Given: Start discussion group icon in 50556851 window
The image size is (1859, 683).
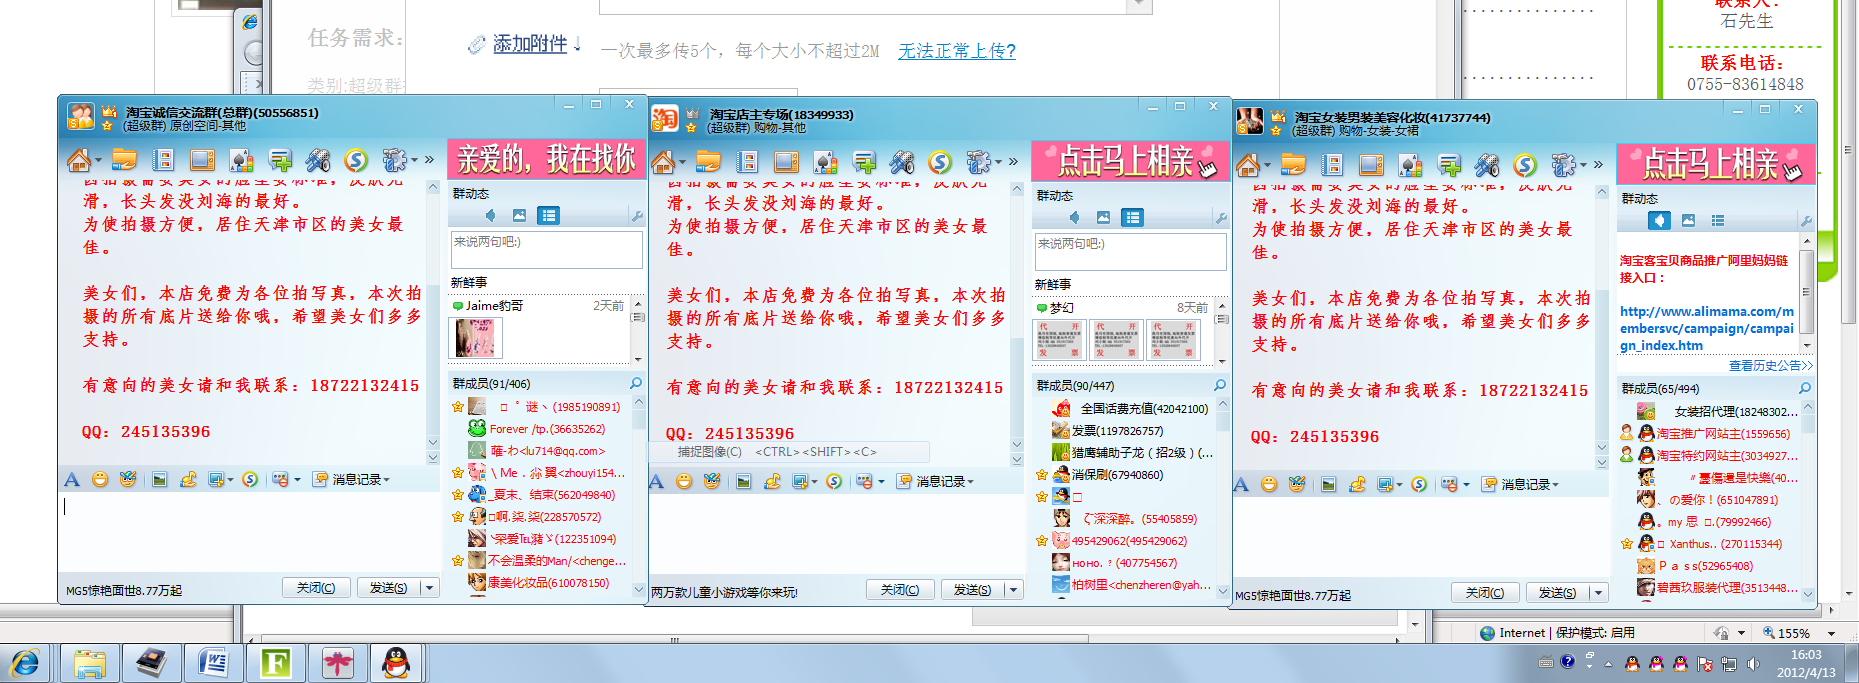Looking at the screenshot, I should (x=280, y=160).
